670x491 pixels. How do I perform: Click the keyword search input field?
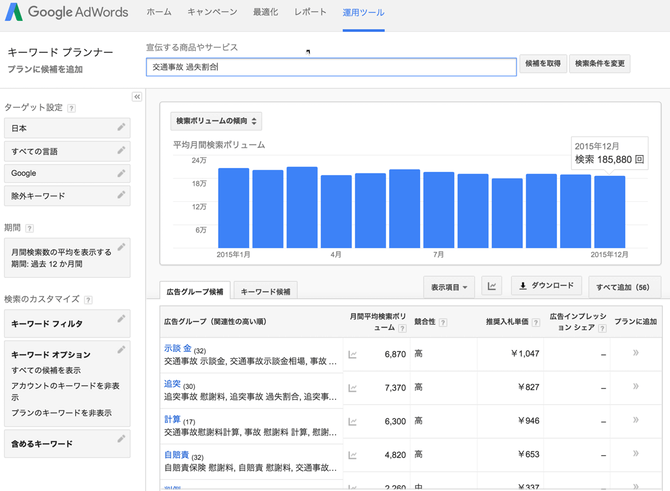point(330,67)
